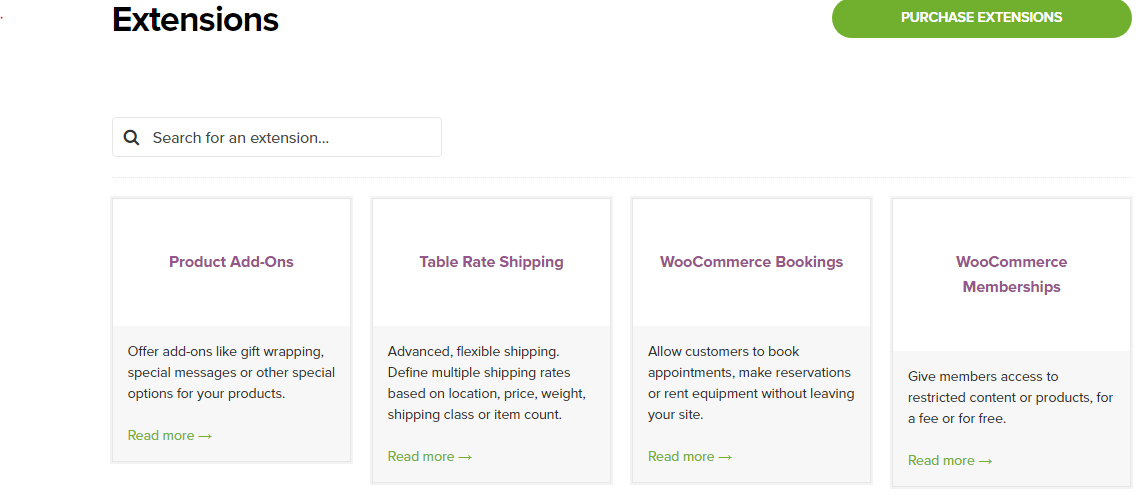Click the gift wrapping add-ons description text
The height and width of the screenshot is (503, 1144).
click(231, 372)
